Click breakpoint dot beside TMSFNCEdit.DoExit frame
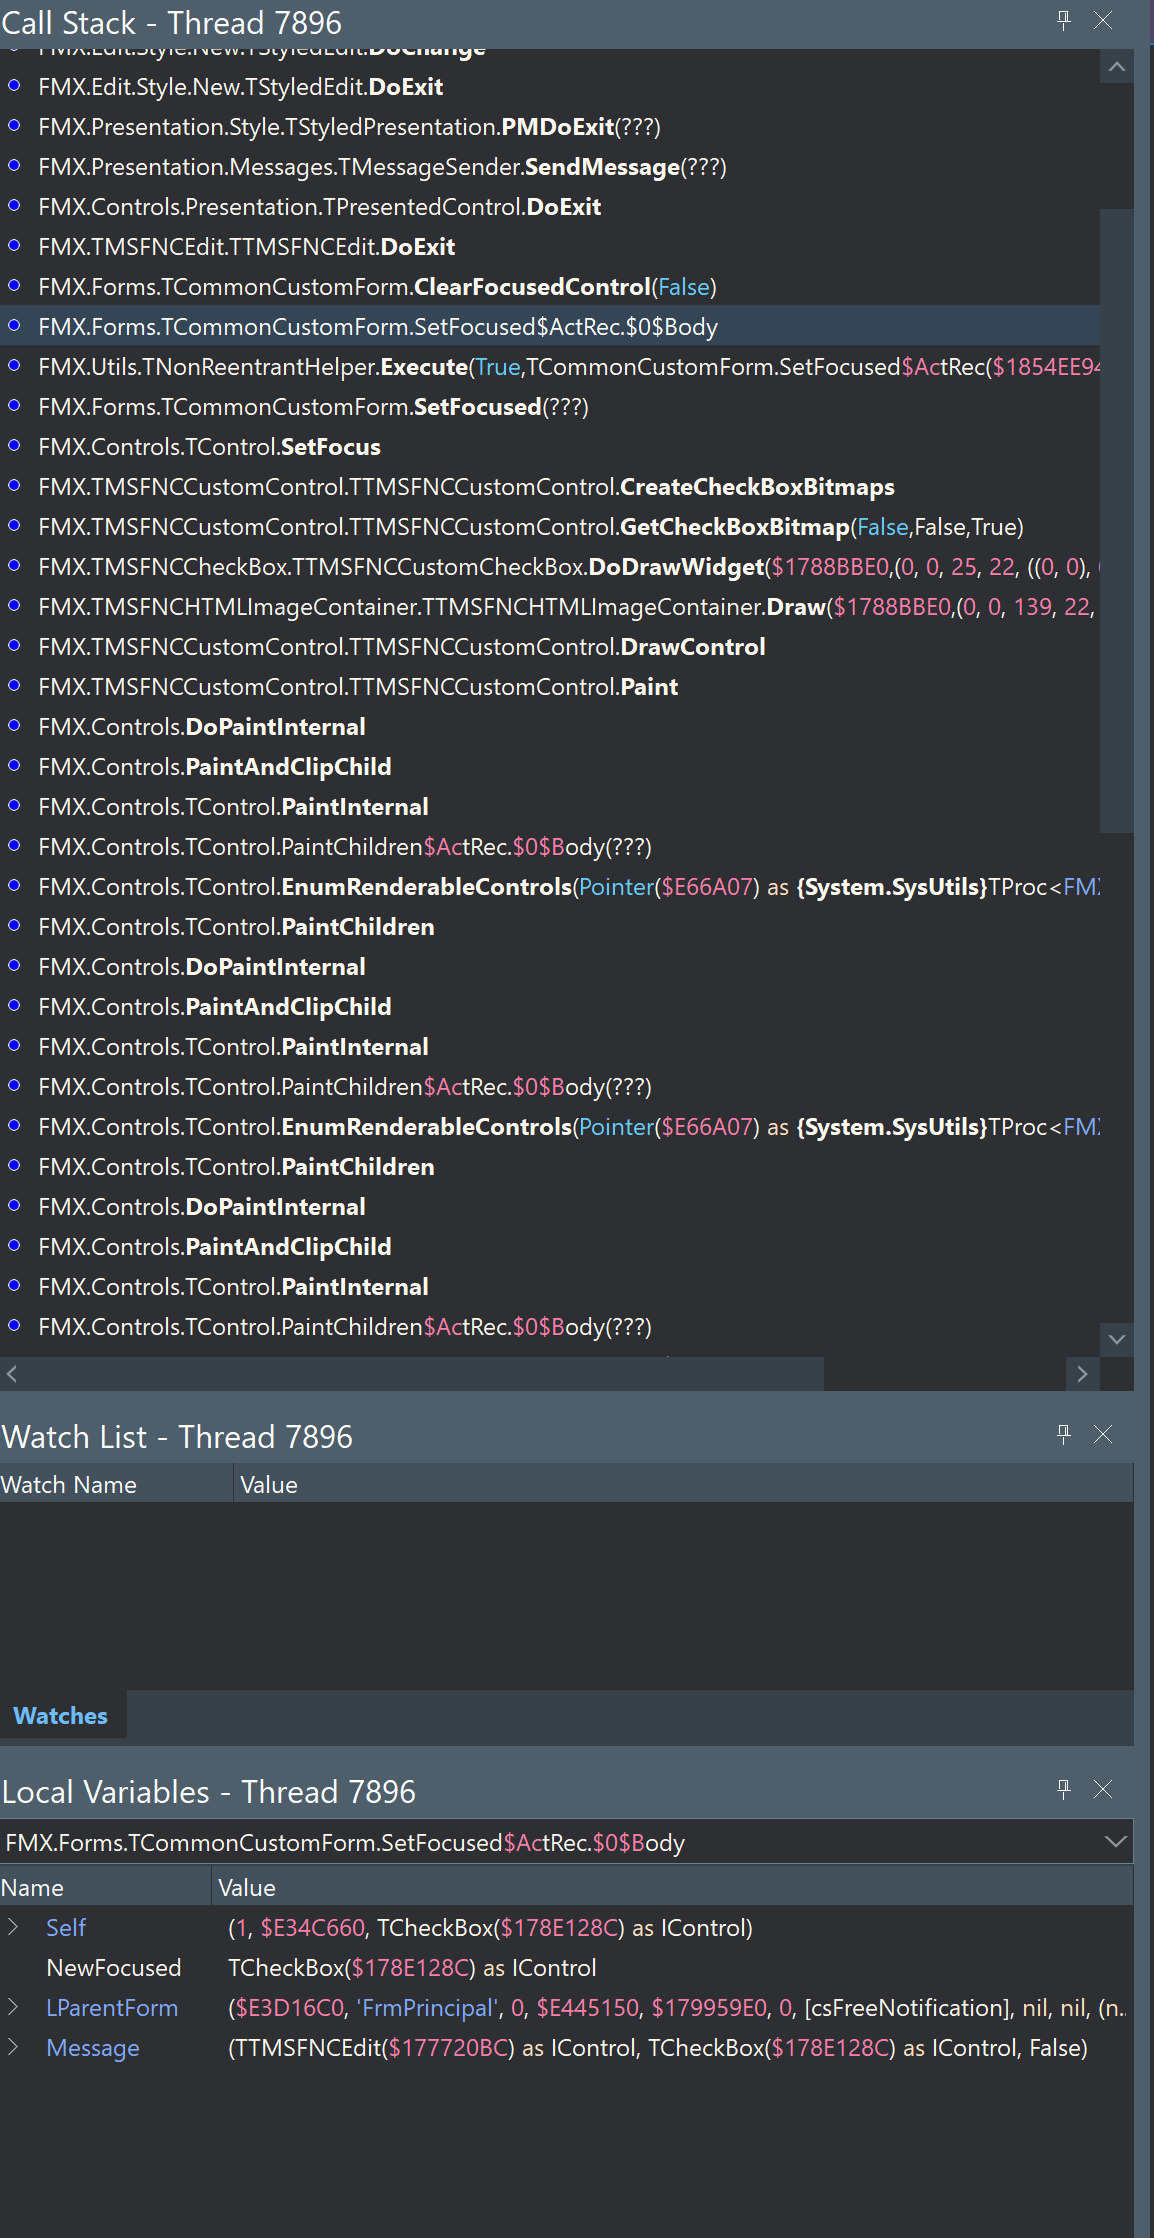 tap(14, 246)
